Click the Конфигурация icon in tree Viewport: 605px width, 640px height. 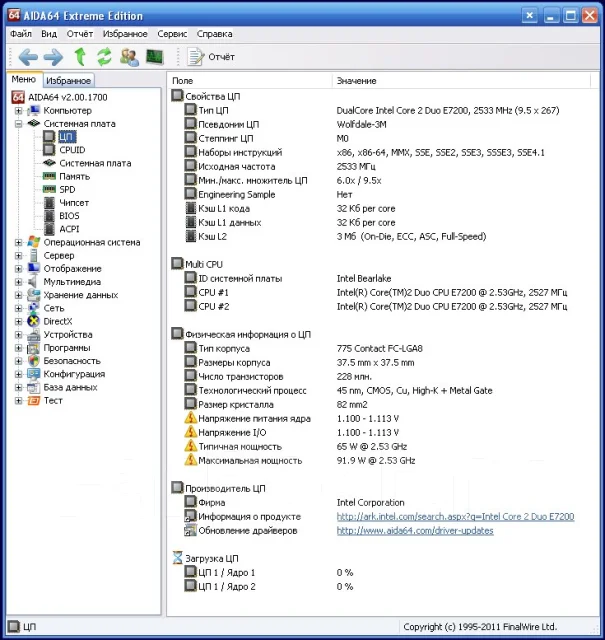point(33,374)
